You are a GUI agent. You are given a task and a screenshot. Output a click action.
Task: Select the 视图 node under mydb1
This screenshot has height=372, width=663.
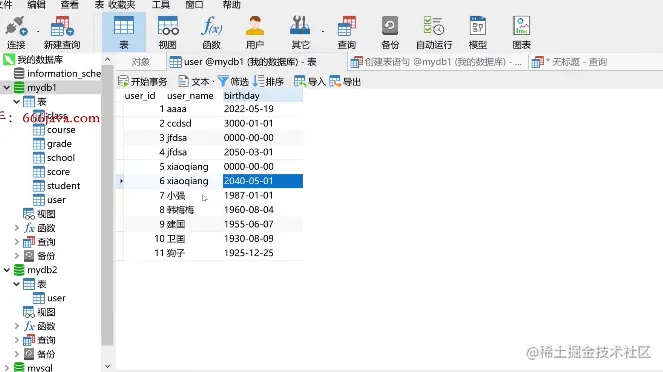click(39, 214)
